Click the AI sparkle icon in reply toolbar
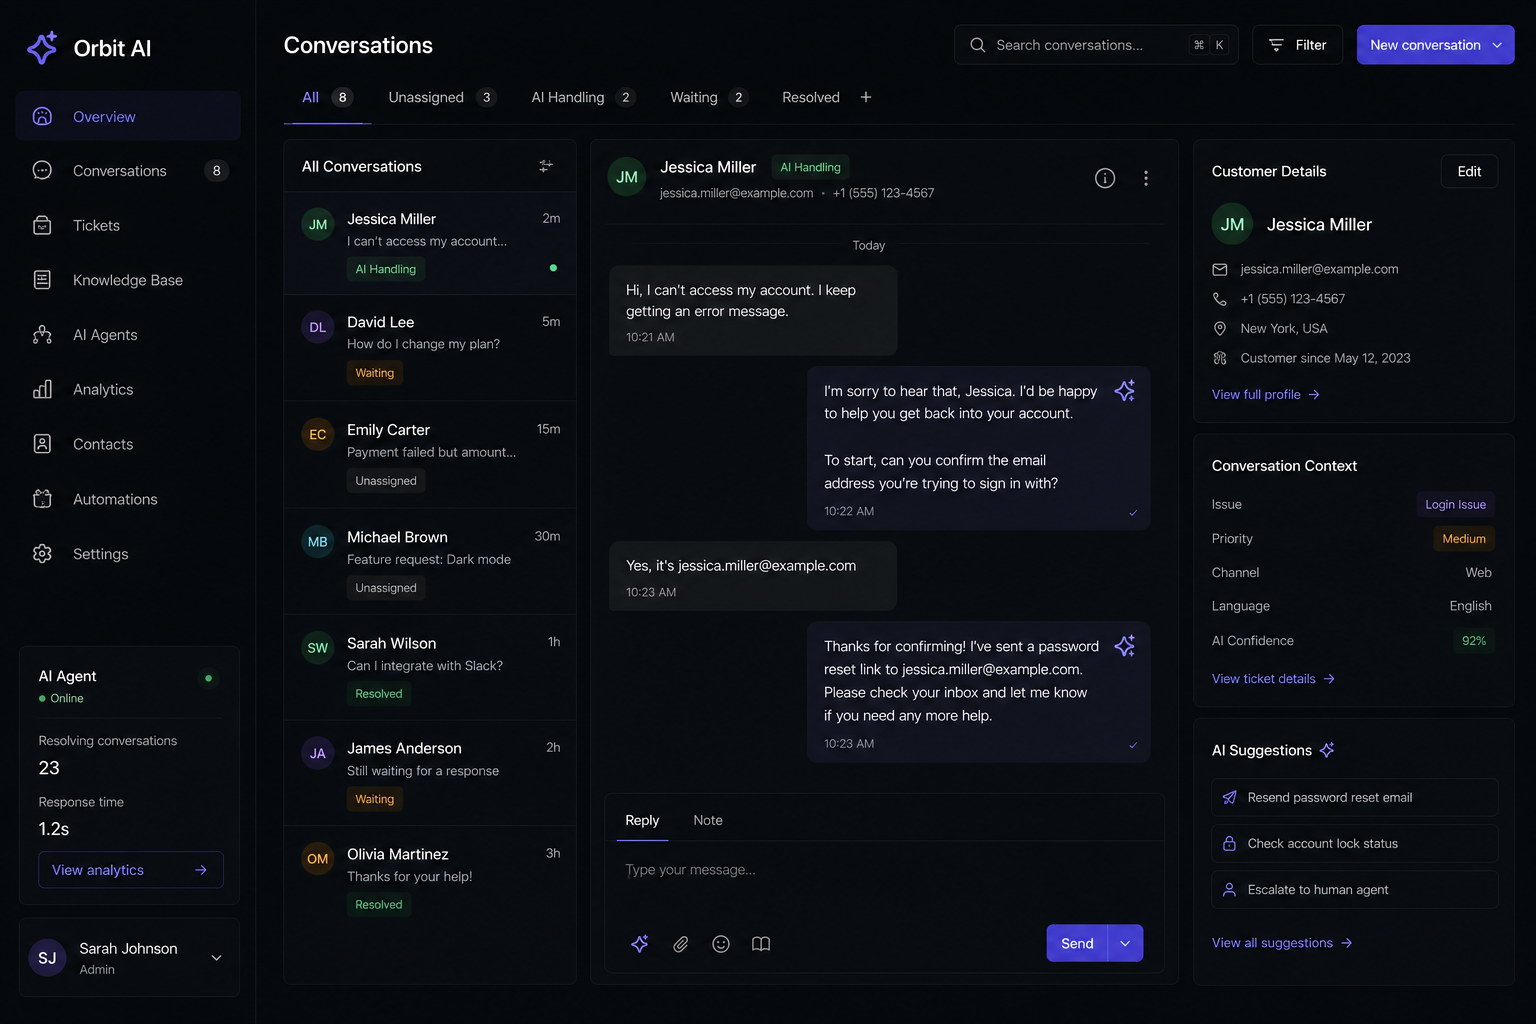Image resolution: width=1536 pixels, height=1024 pixels. tap(640, 944)
